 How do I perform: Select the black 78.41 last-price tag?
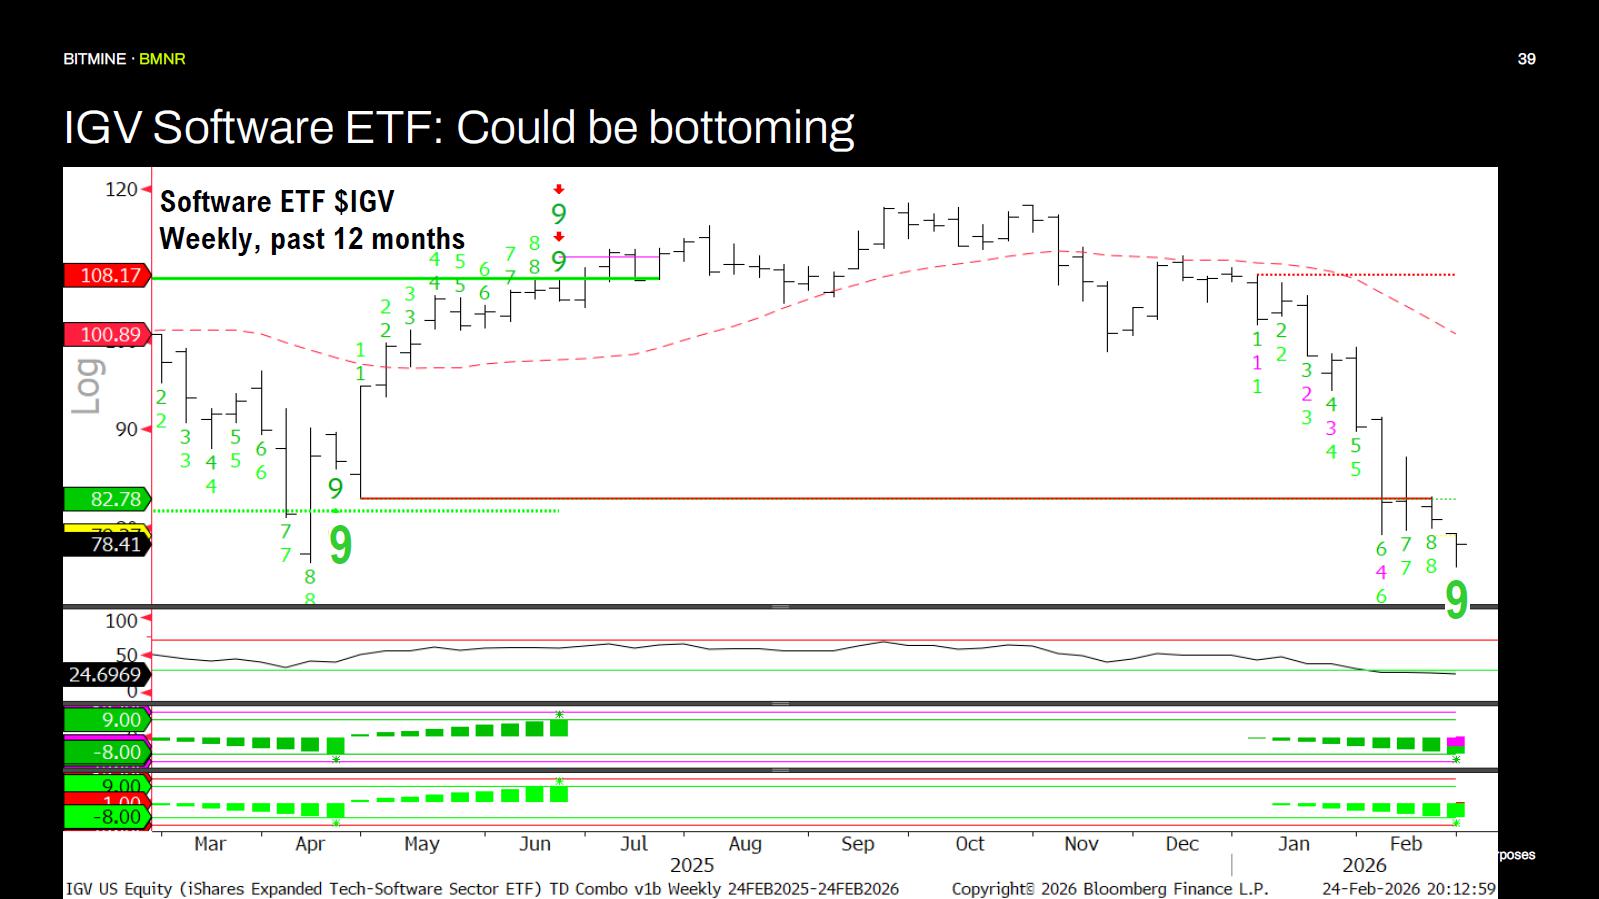click(108, 544)
